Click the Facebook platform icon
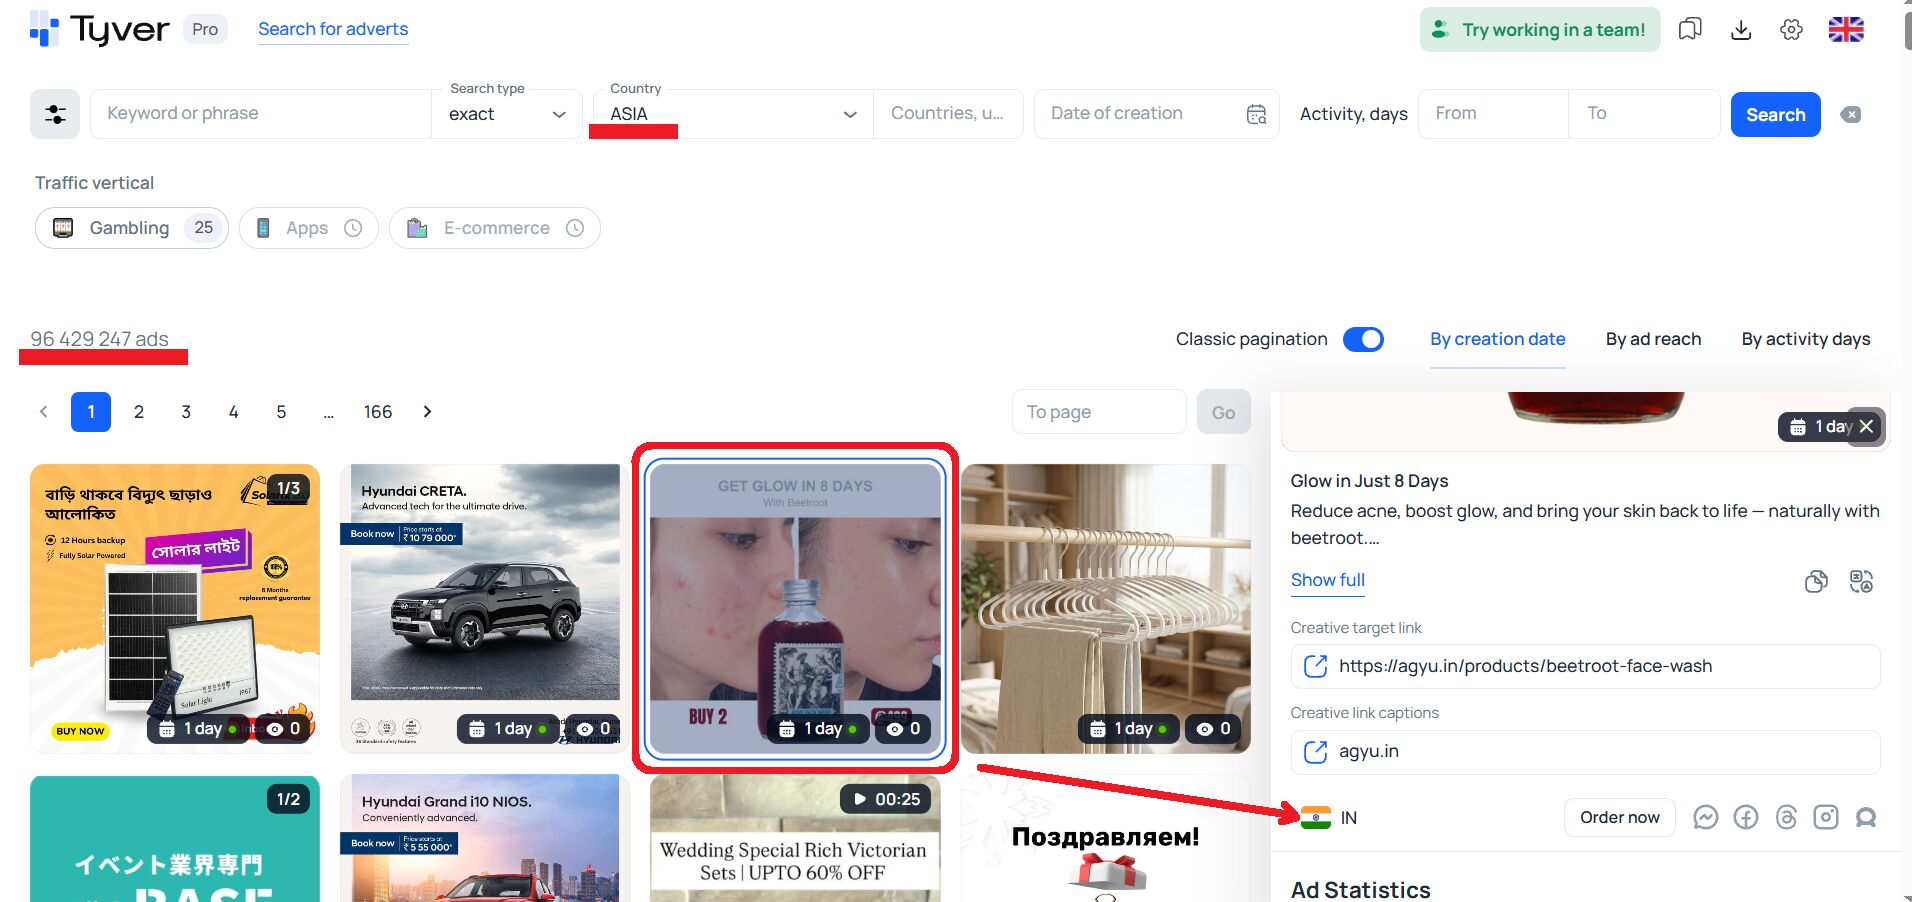1912x902 pixels. [1746, 817]
